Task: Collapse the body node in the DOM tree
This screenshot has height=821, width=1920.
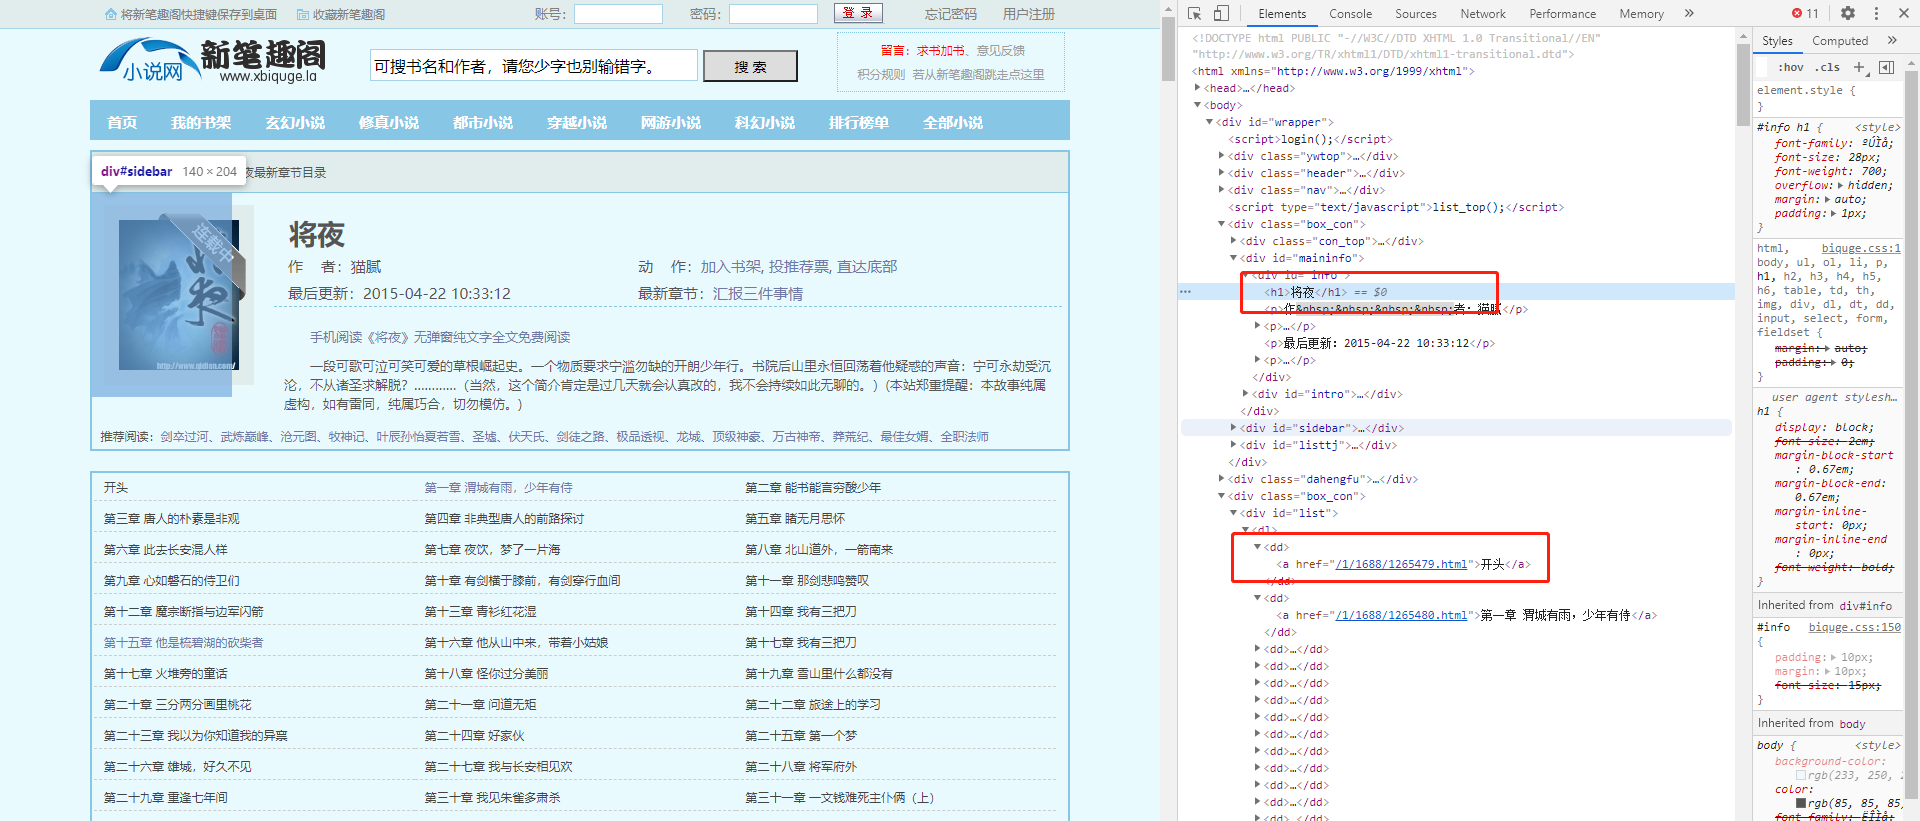Action: [x=1197, y=105]
